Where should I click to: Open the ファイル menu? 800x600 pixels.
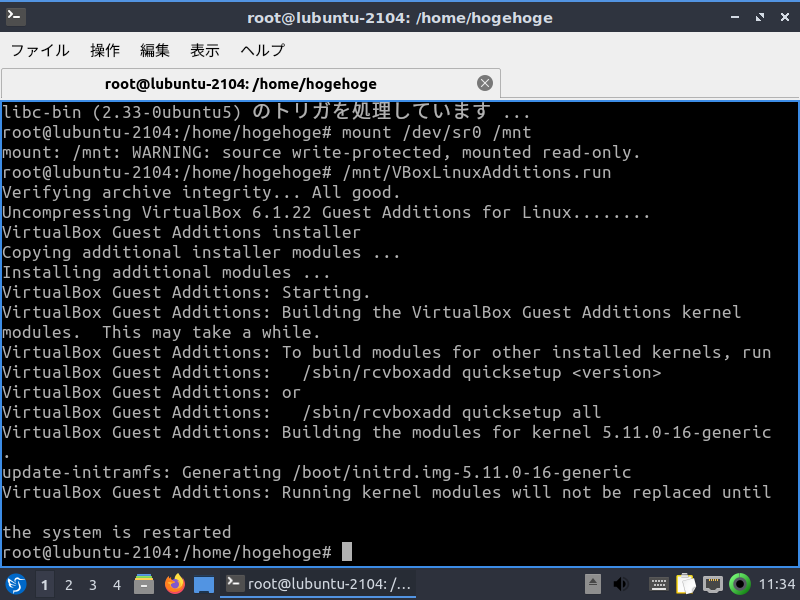click(40, 50)
